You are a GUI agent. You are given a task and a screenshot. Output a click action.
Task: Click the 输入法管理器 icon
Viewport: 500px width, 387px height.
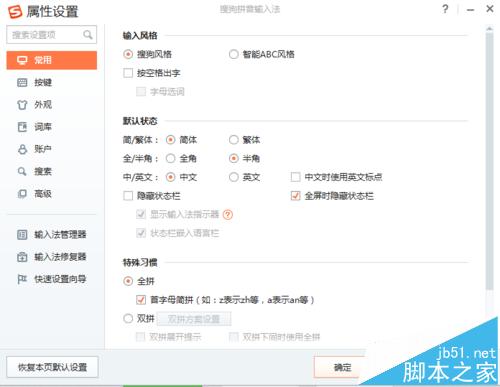tap(22, 235)
